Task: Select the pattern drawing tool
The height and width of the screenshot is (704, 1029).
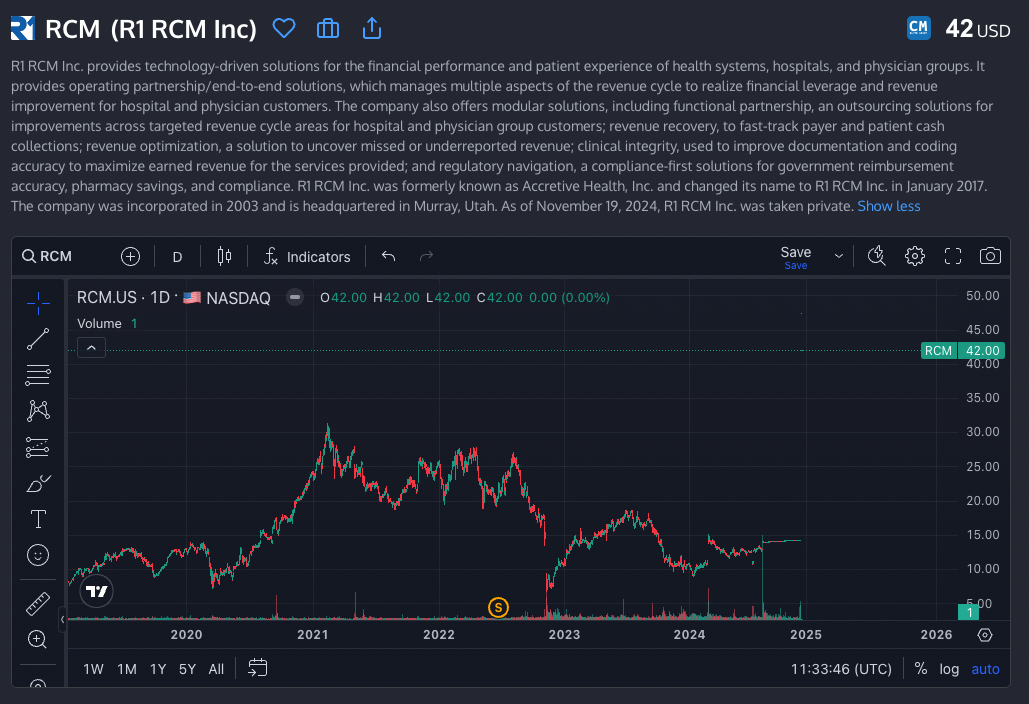Action: coord(38,411)
